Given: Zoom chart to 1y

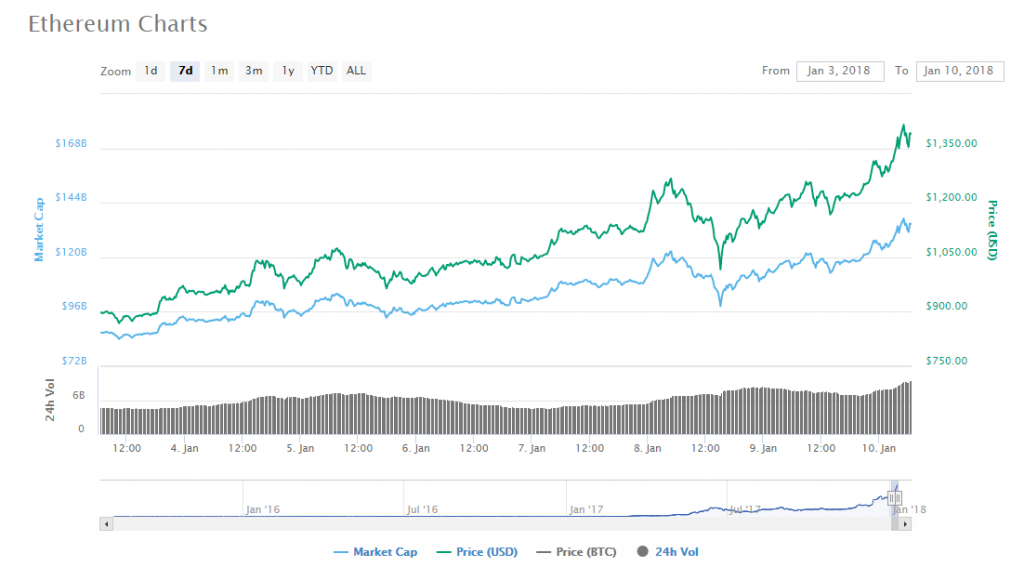Looking at the screenshot, I should [x=288, y=71].
